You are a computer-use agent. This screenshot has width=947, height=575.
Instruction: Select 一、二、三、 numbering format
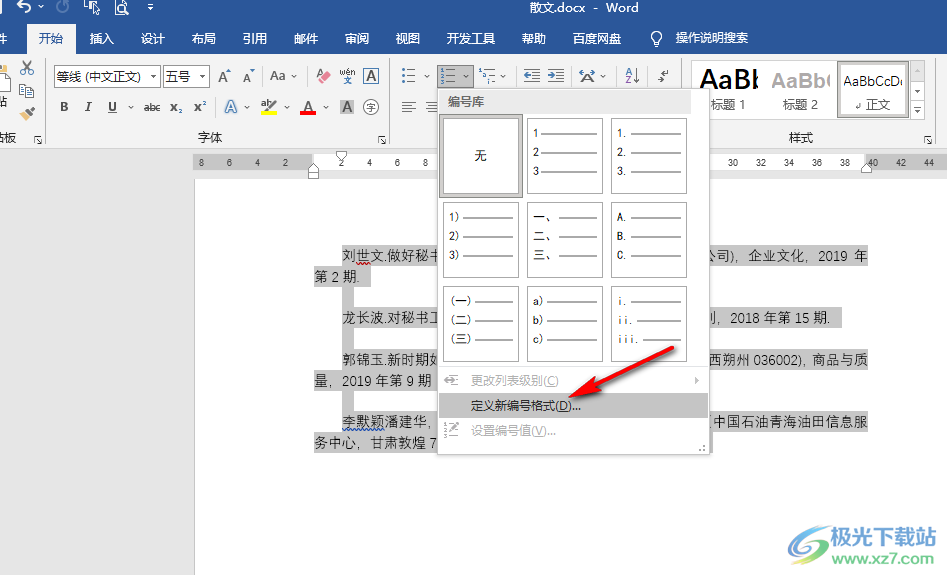(565, 240)
